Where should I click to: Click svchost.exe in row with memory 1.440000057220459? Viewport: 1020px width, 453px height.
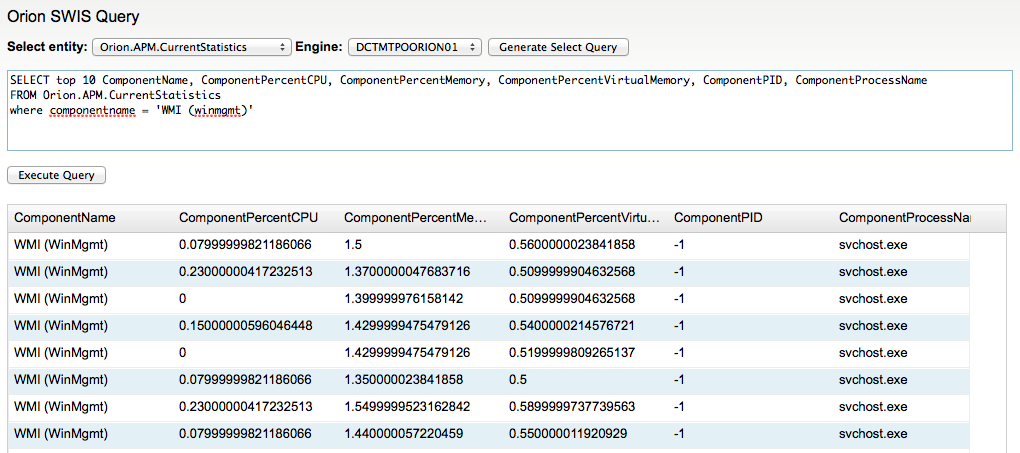click(x=873, y=433)
